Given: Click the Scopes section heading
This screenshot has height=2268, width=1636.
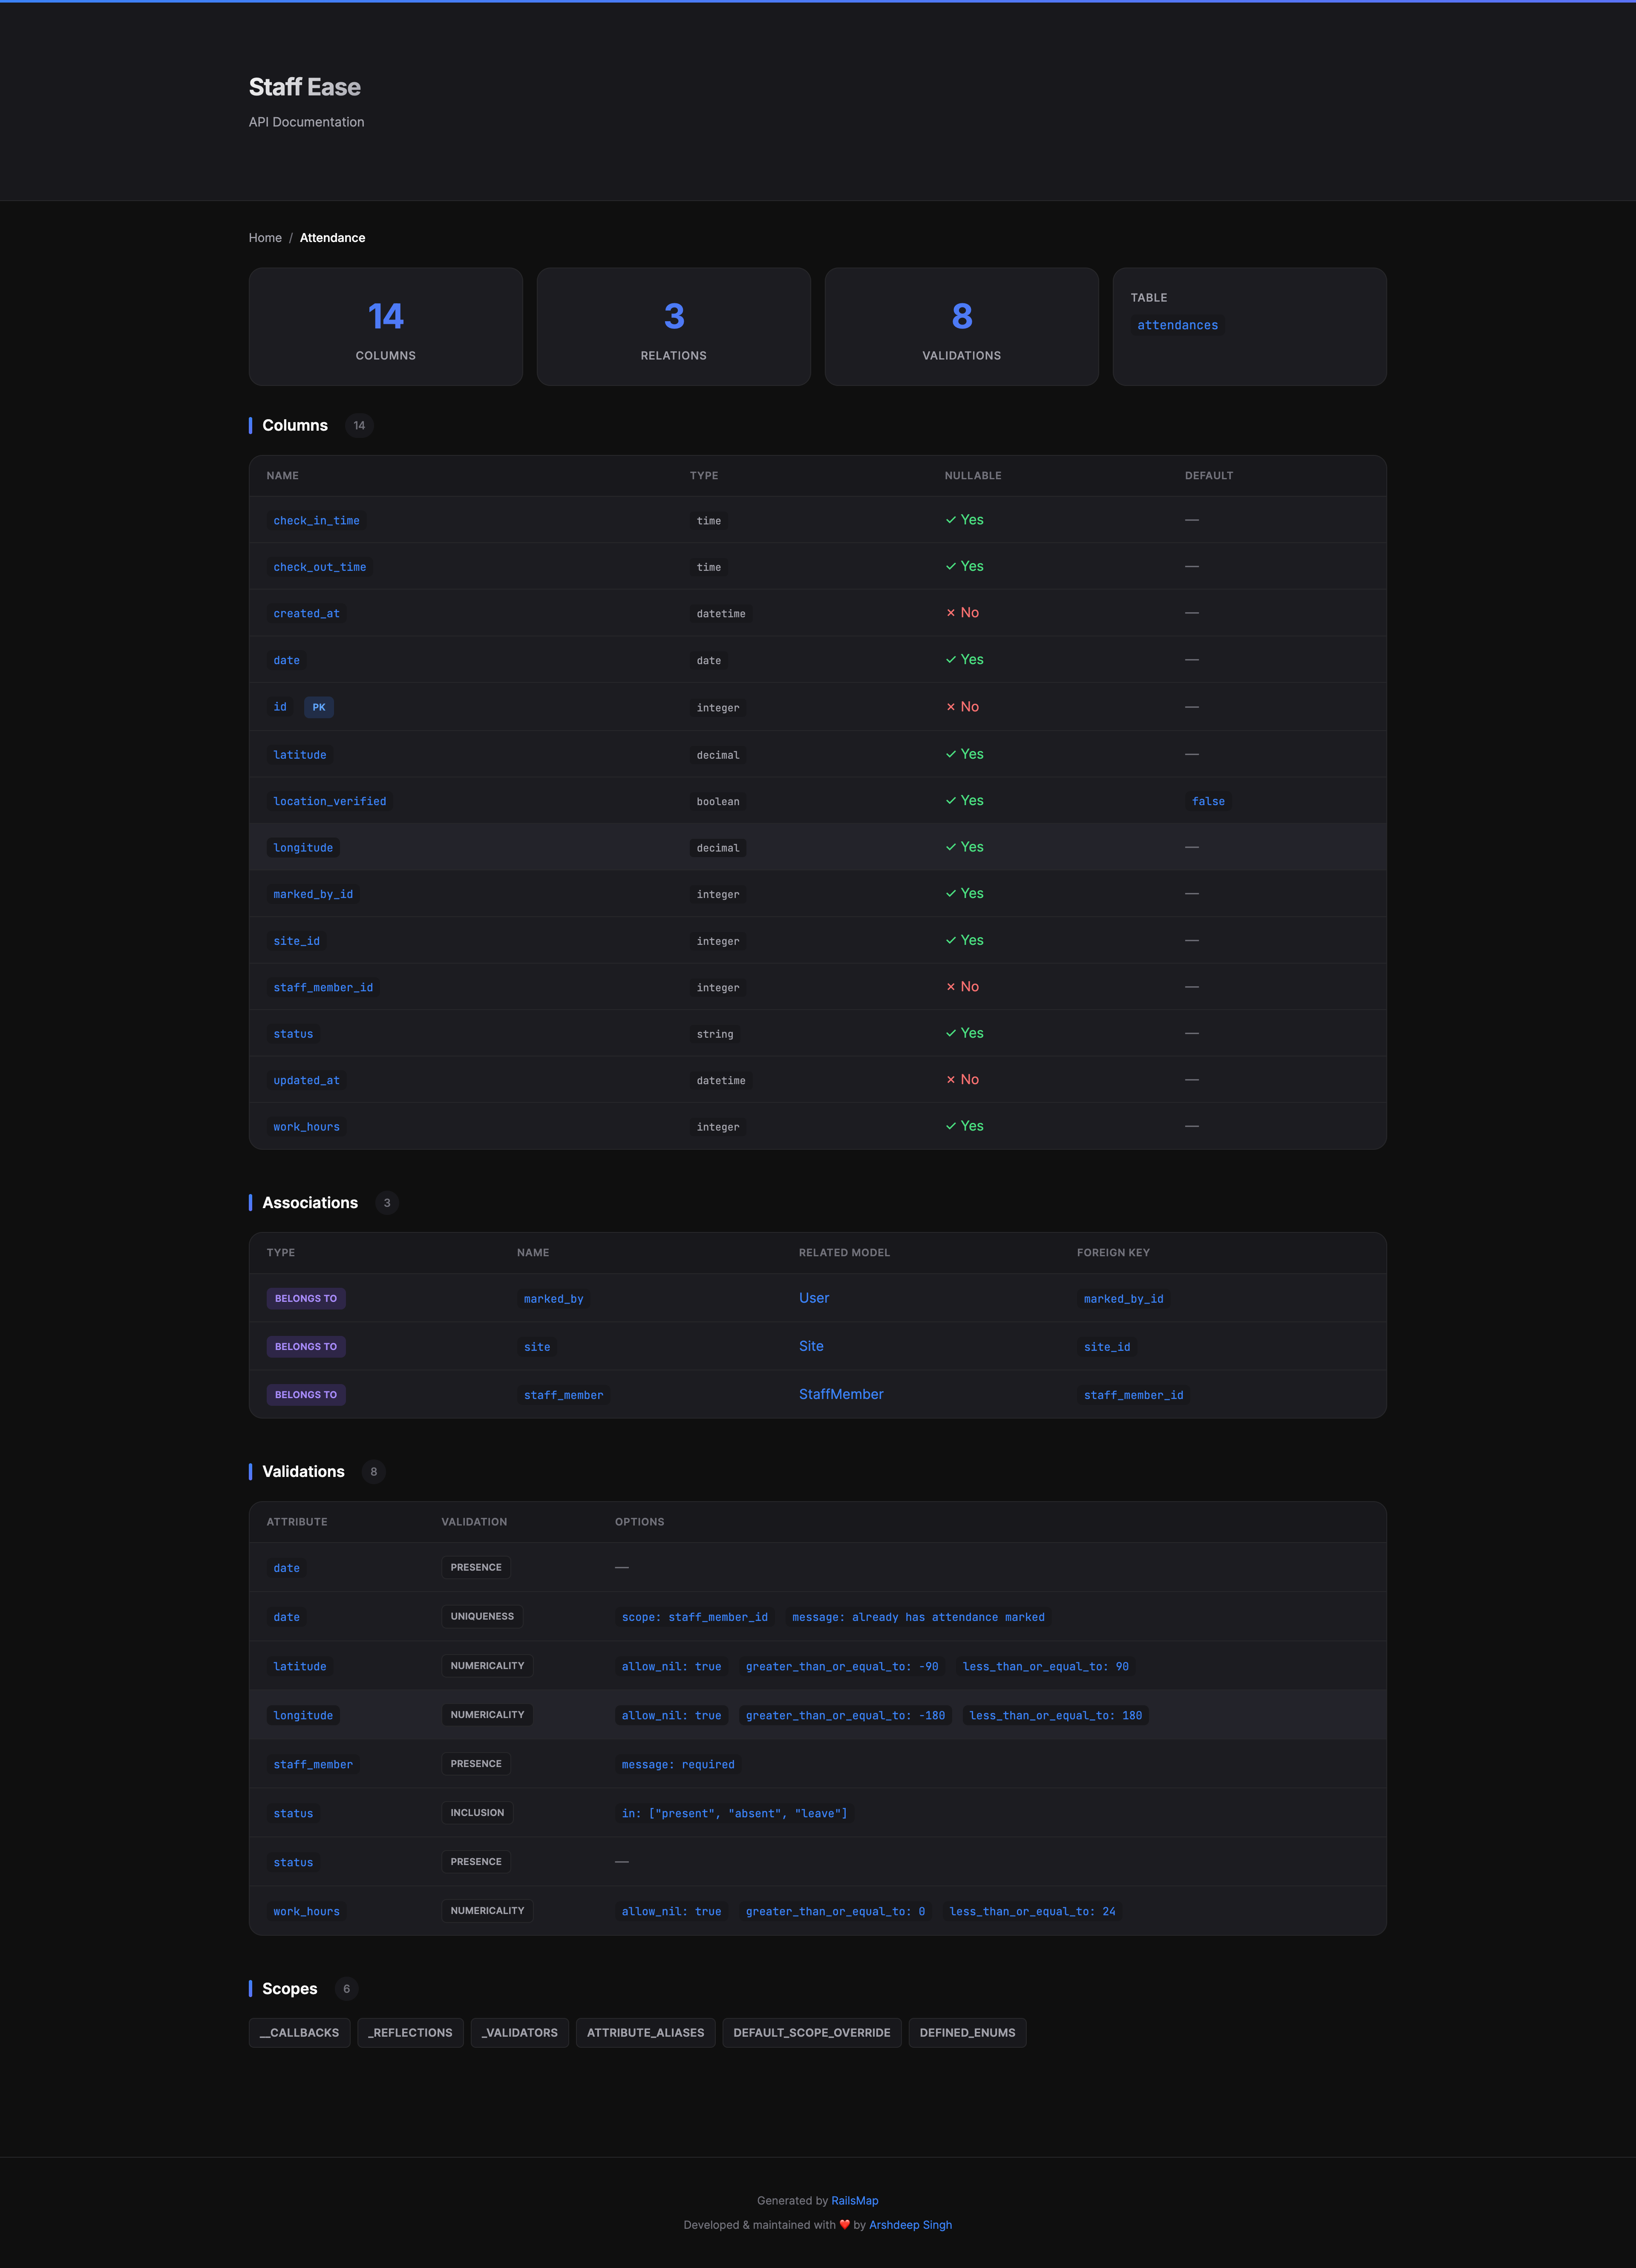Looking at the screenshot, I should coord(290,1988).
